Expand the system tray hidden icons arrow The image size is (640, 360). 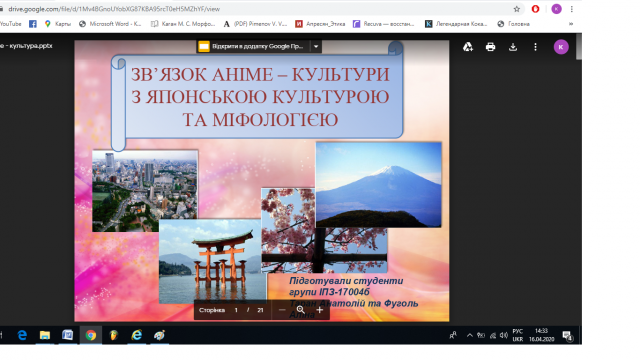[470, 335]
